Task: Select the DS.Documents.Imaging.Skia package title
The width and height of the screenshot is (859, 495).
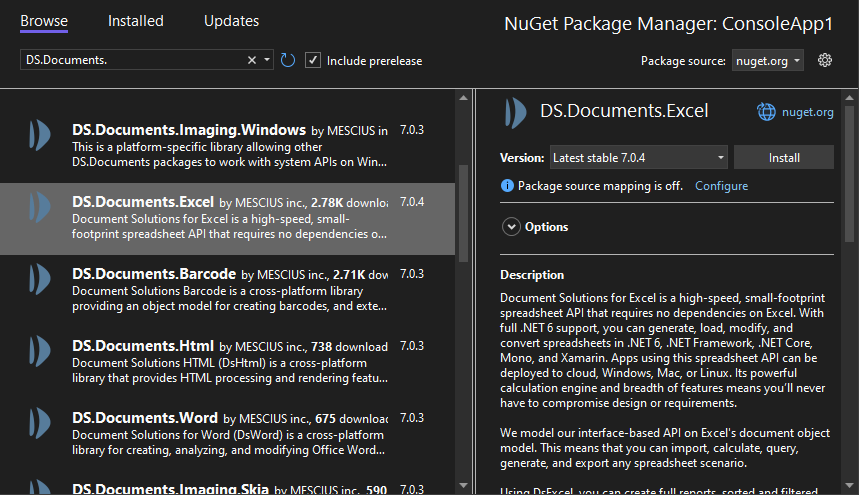Action: point(170,488)
